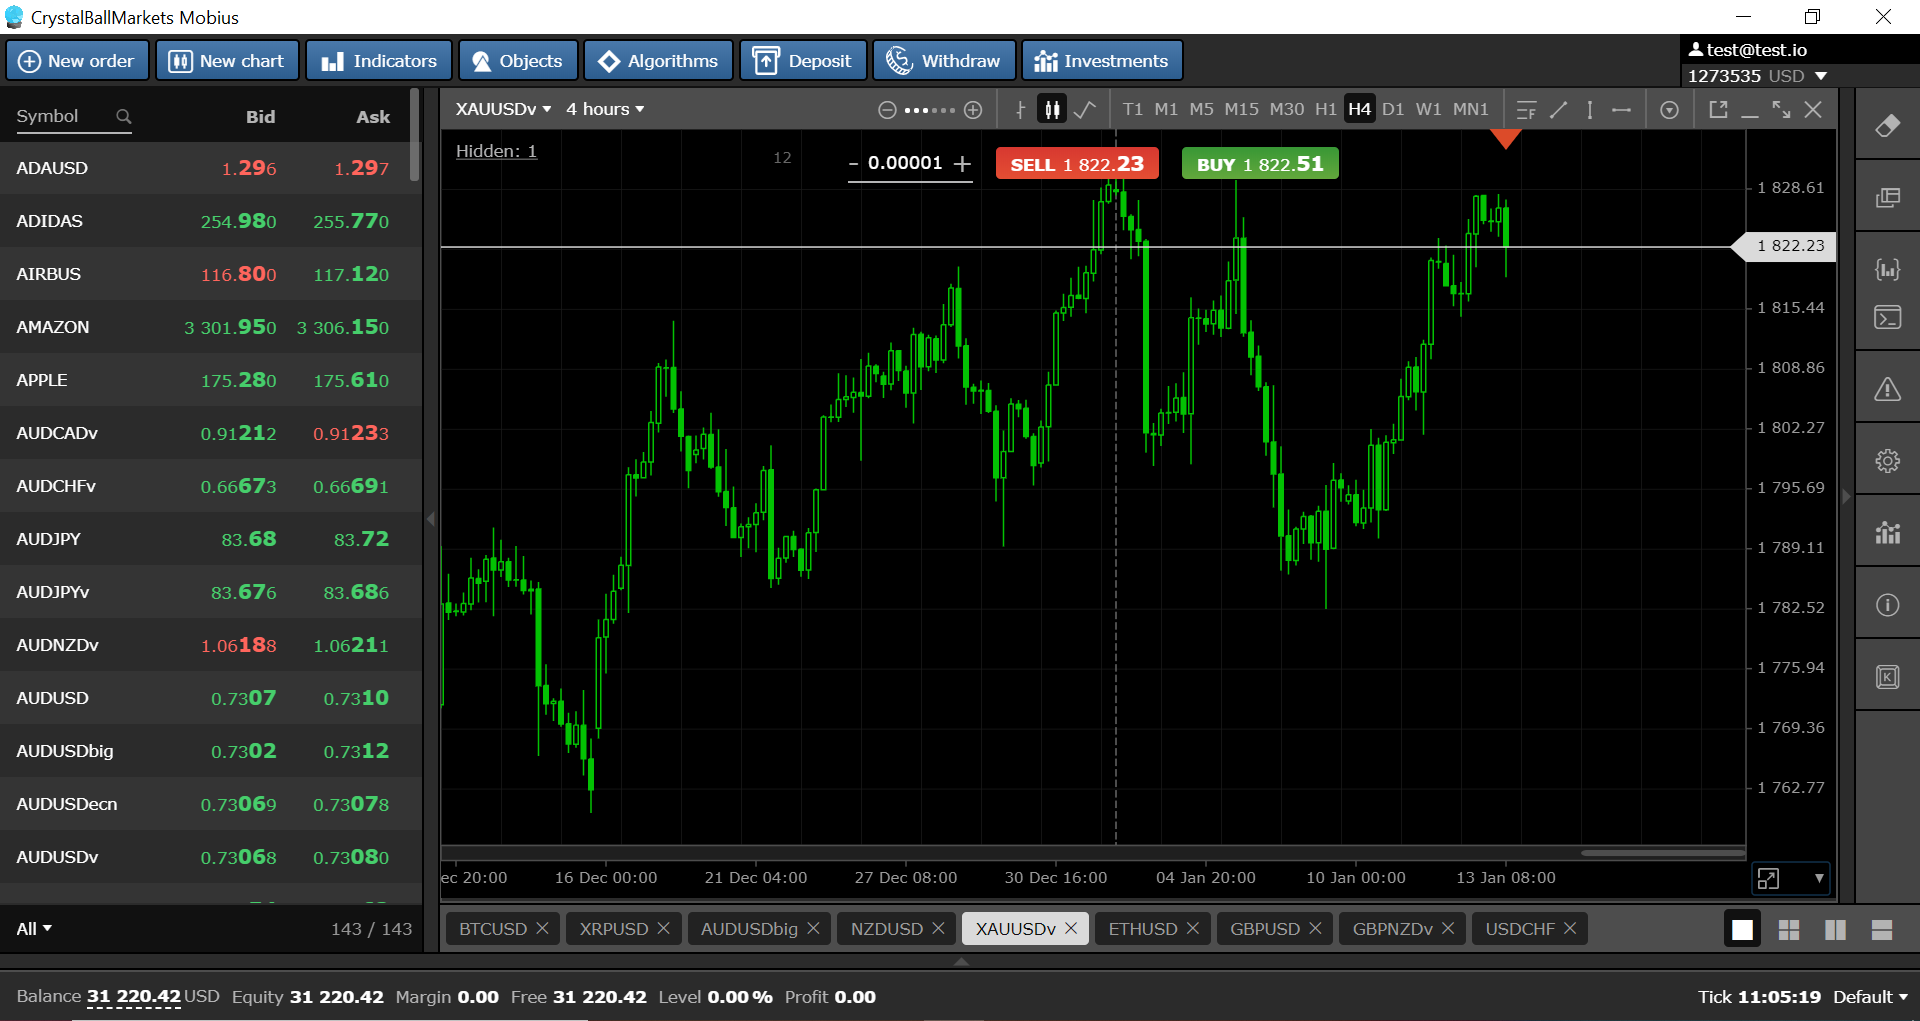Image resolution: width=1920 pixels, height=1021 pixels.
Task: Click the New order button
Action: [77, 61]
